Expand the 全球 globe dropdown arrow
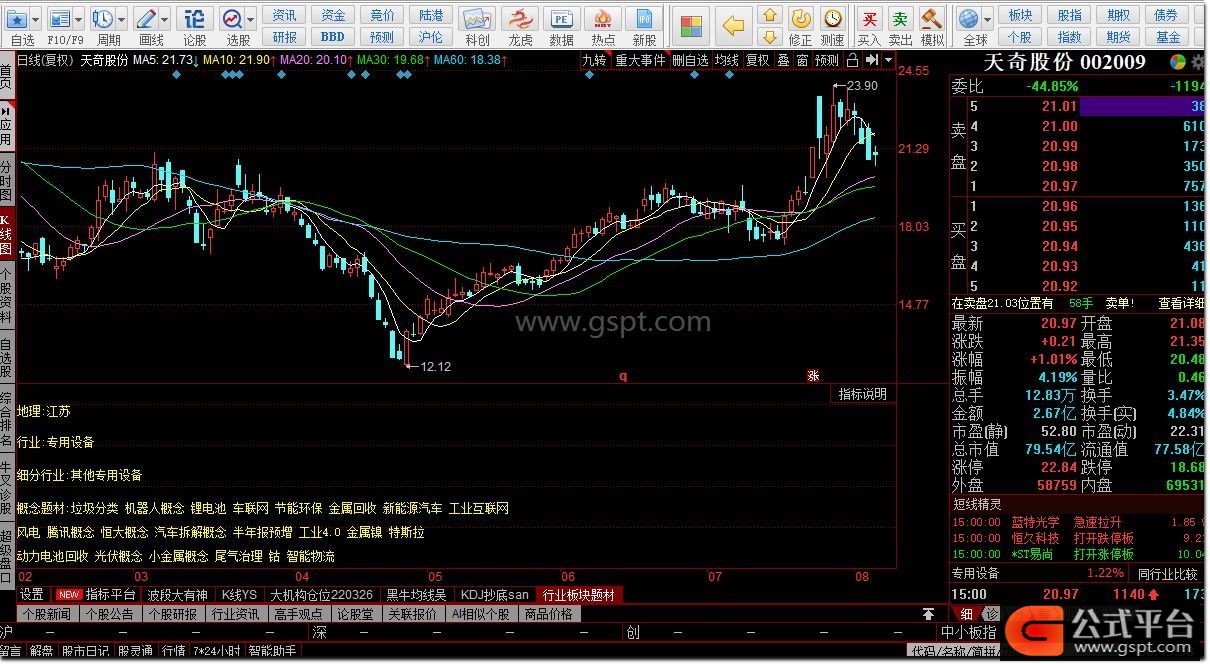The image size is (1210, 664). (x=986, y=19)
